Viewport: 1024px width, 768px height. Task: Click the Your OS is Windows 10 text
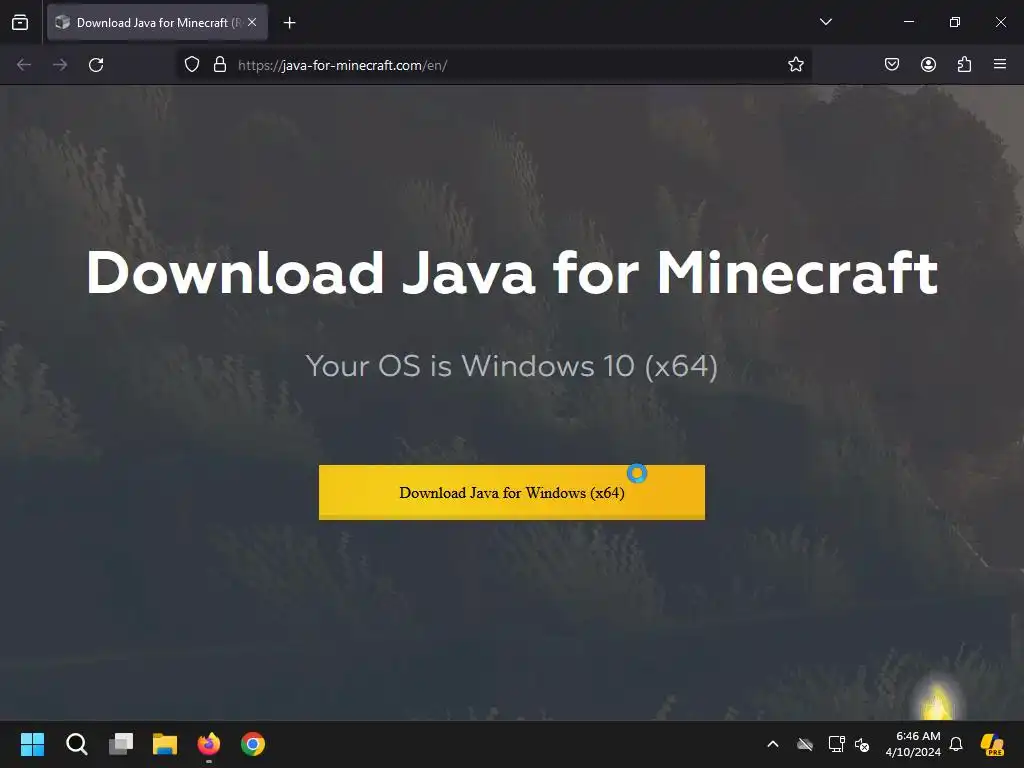tap(511, 366)
